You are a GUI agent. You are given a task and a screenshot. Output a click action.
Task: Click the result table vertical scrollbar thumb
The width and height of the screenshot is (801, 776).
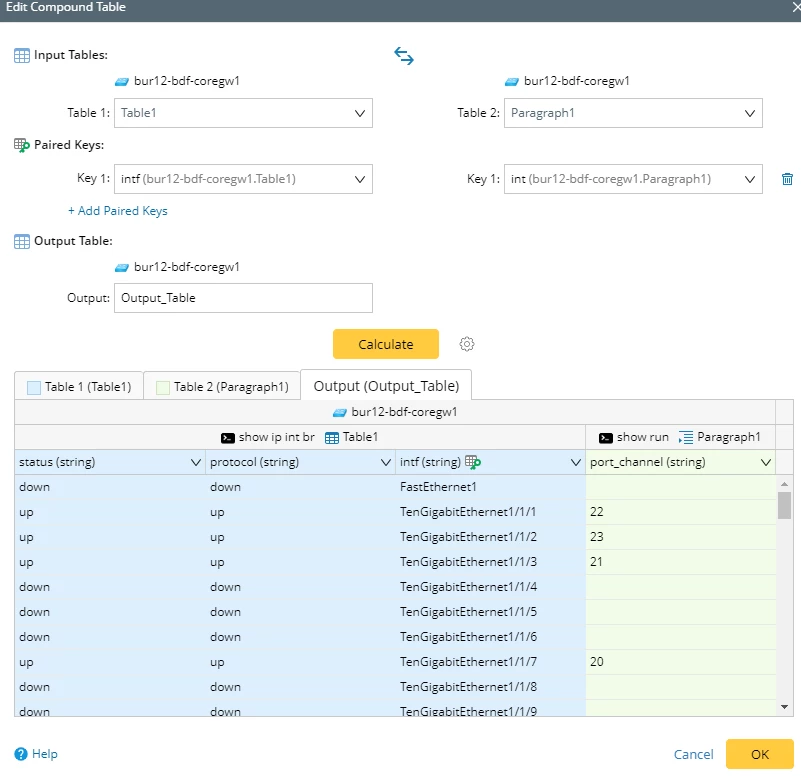point(784,506)
